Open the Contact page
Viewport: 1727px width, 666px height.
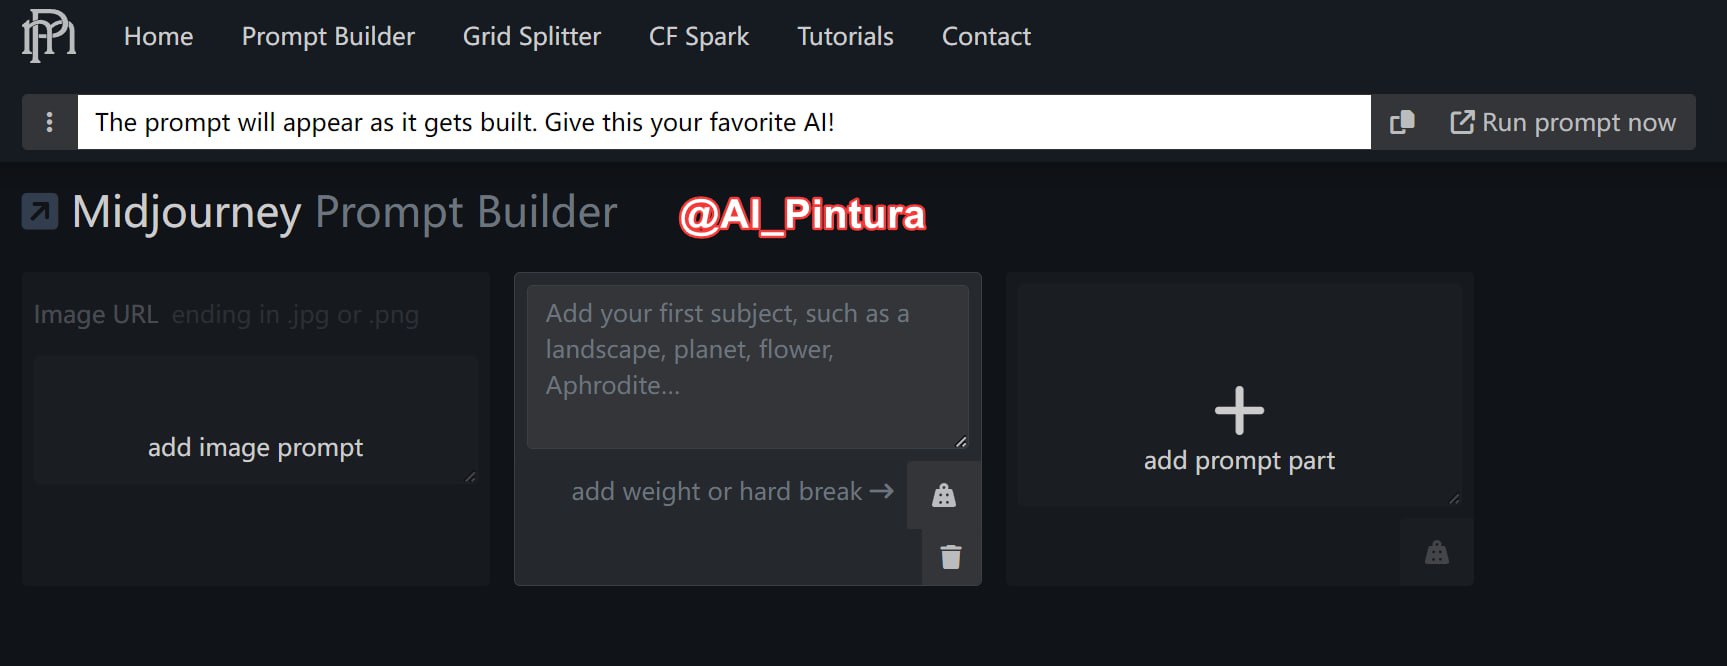click(986, 37)
